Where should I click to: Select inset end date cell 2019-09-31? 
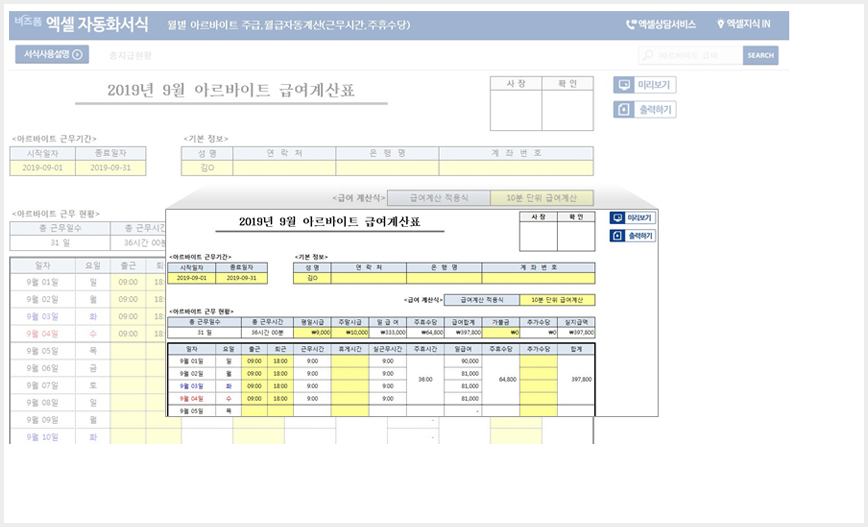[241, 278]
